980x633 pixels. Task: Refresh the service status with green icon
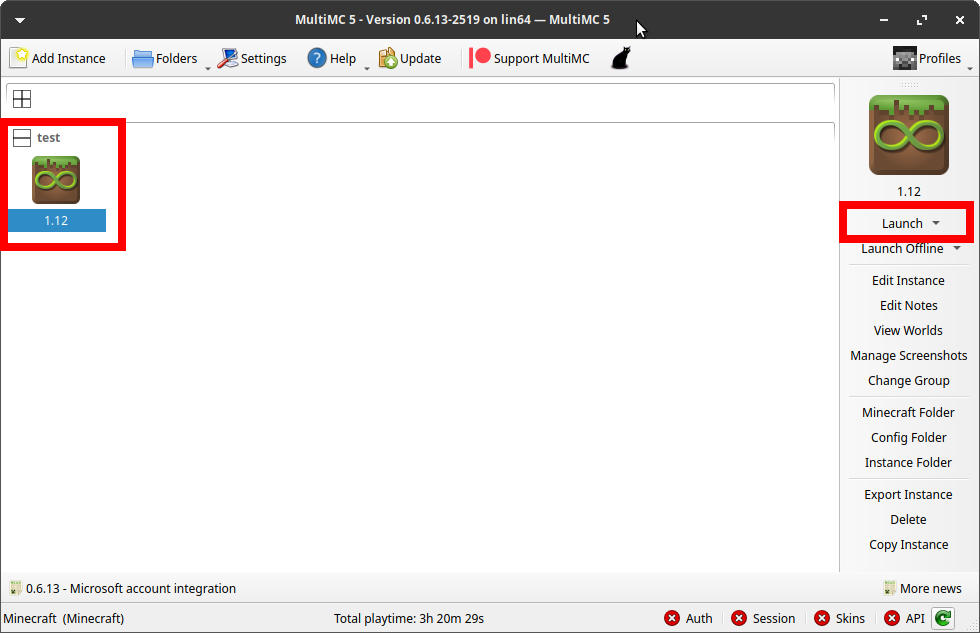(943, 618)
